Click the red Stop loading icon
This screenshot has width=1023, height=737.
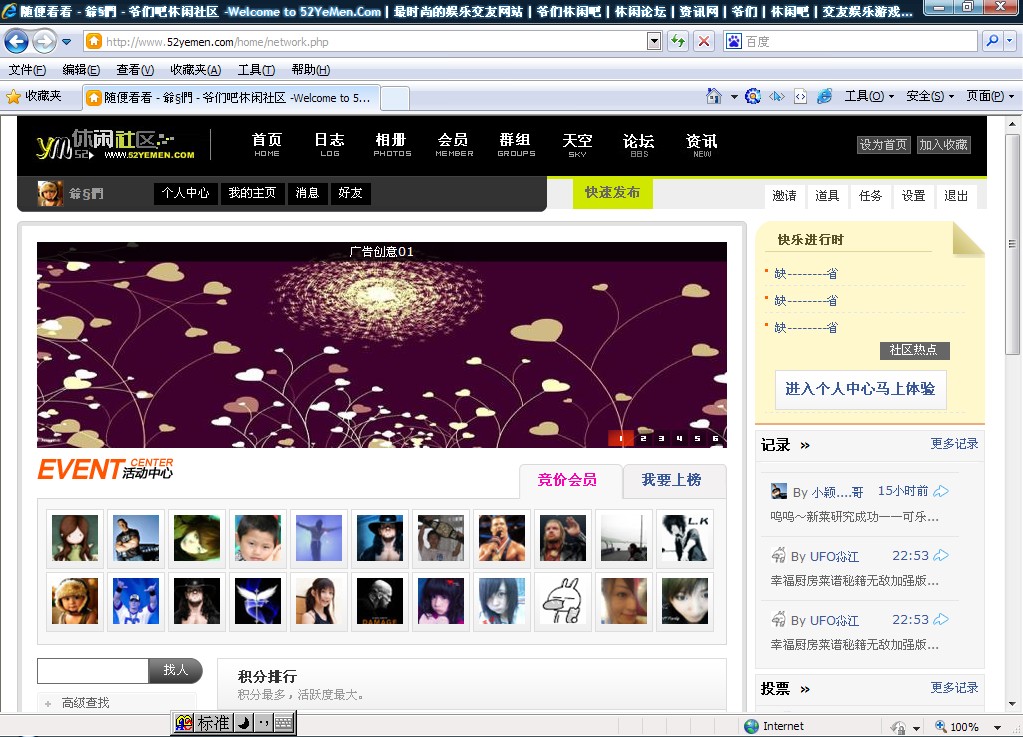point(703,42)
